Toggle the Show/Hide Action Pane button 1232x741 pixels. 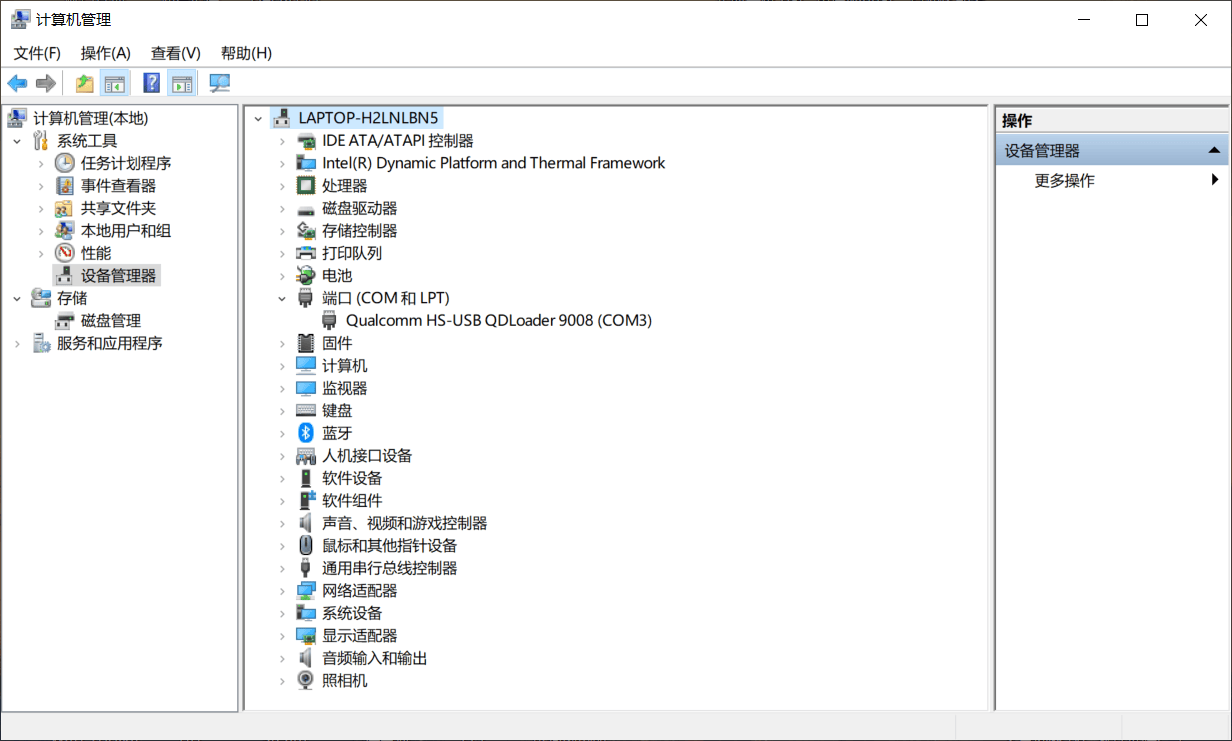click(181, 83)
